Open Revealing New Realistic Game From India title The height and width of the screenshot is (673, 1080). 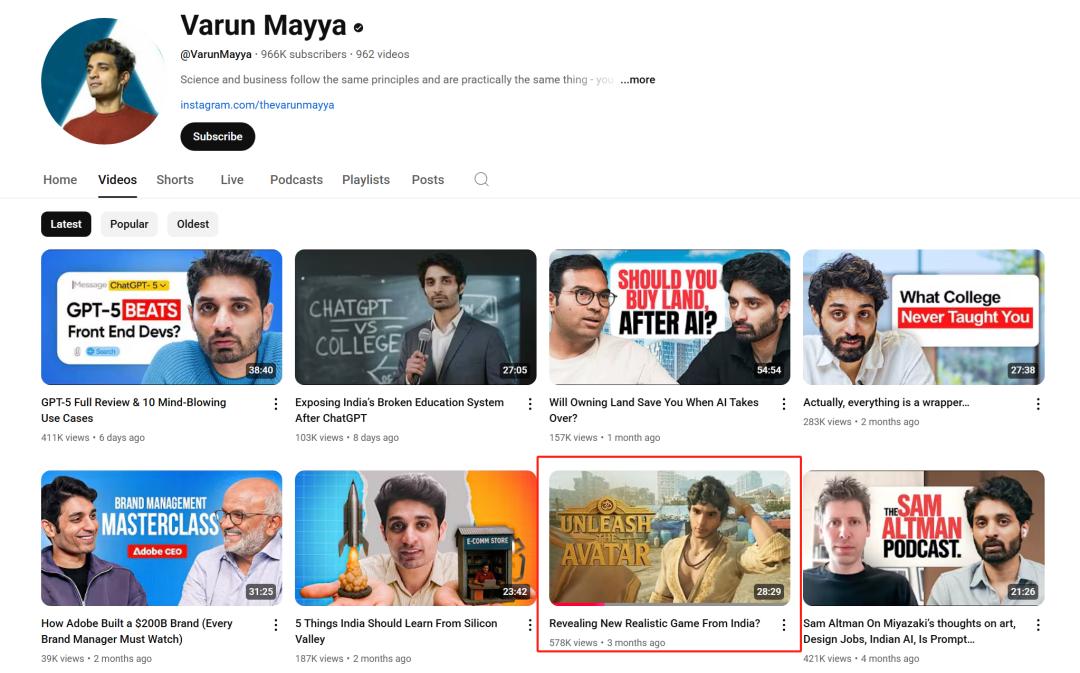coord(654,623)
